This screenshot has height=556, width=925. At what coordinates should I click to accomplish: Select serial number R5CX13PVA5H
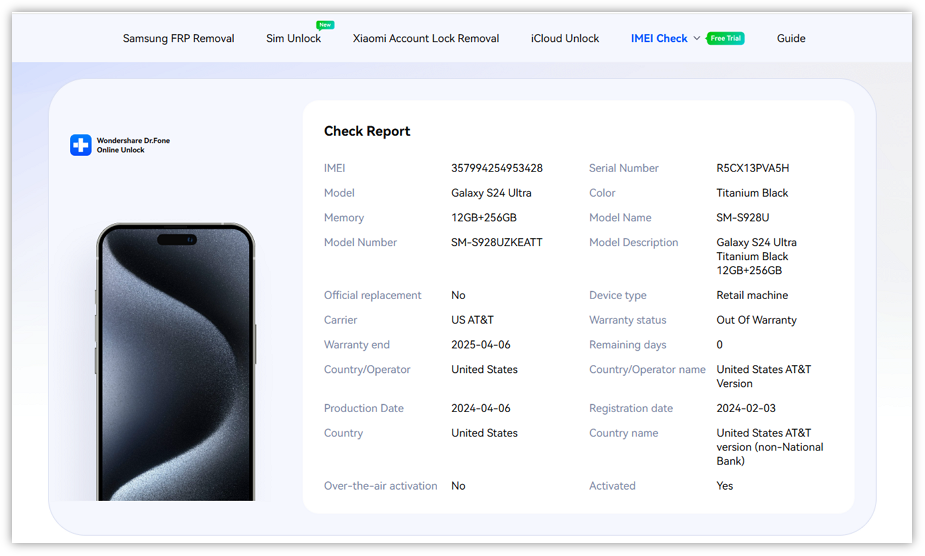click(x=753, y=168)
